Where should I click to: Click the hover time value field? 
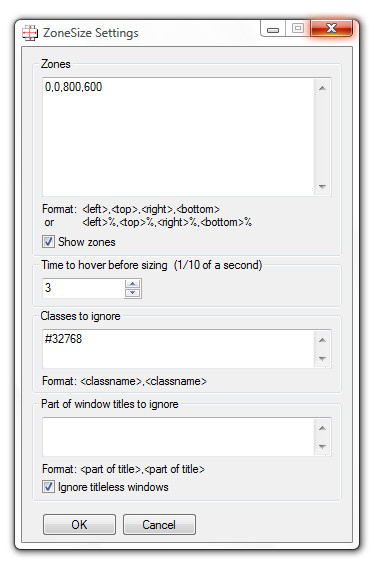(x=84, y=288)
